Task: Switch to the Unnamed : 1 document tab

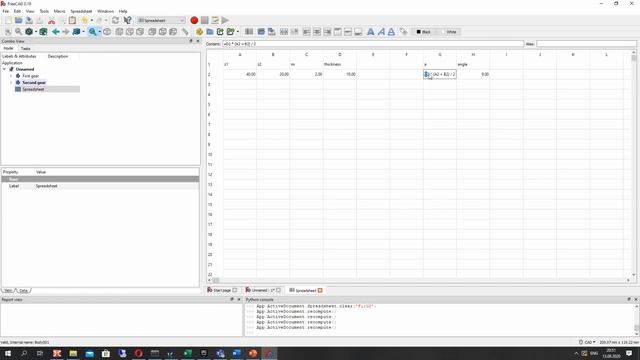Action: [x=263, y=290]
